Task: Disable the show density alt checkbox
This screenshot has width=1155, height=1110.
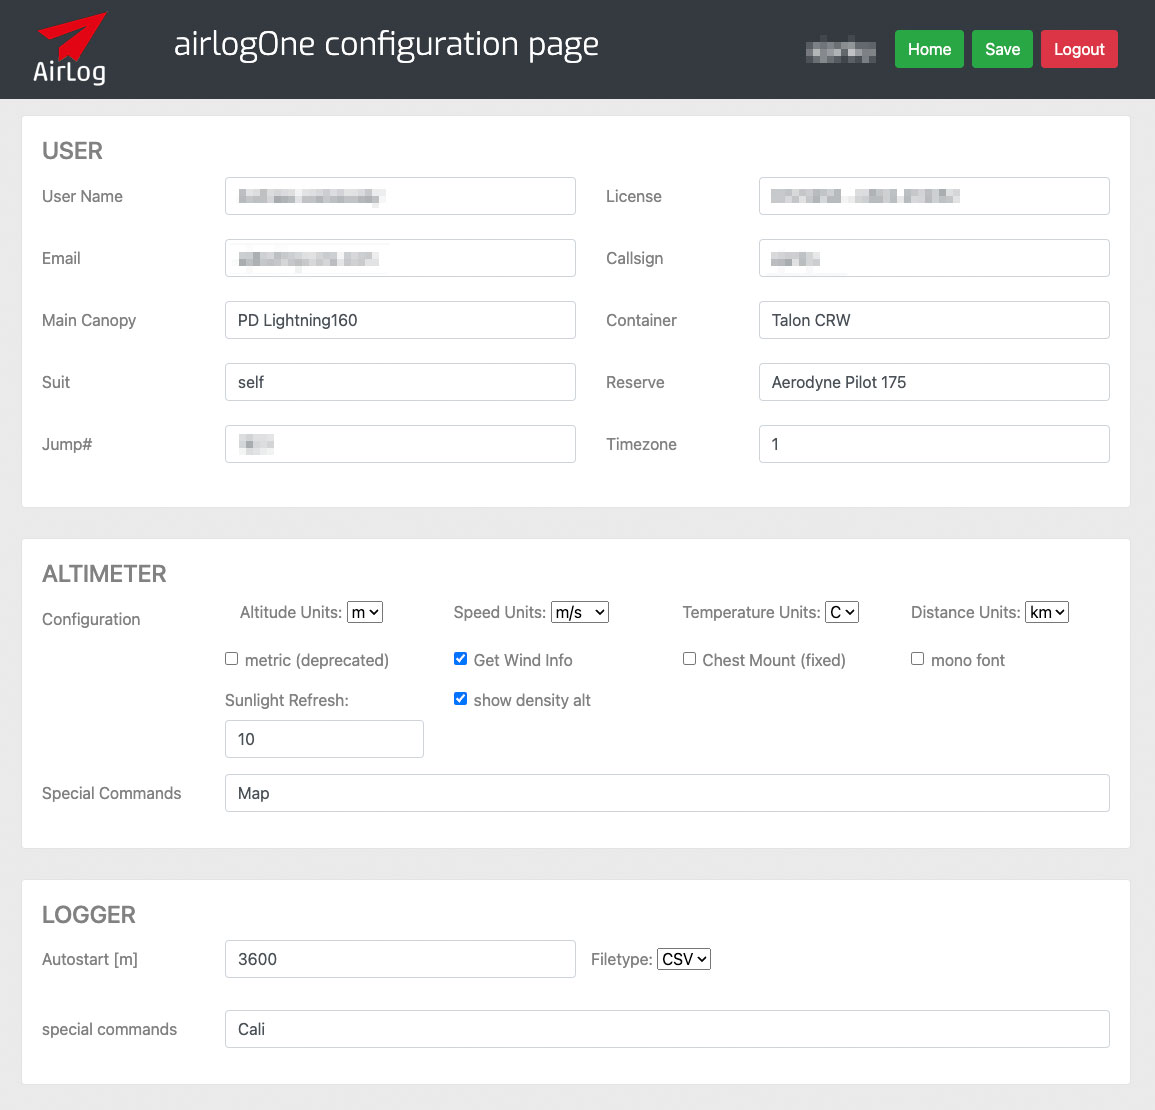Action: click(x=460, y=699)
